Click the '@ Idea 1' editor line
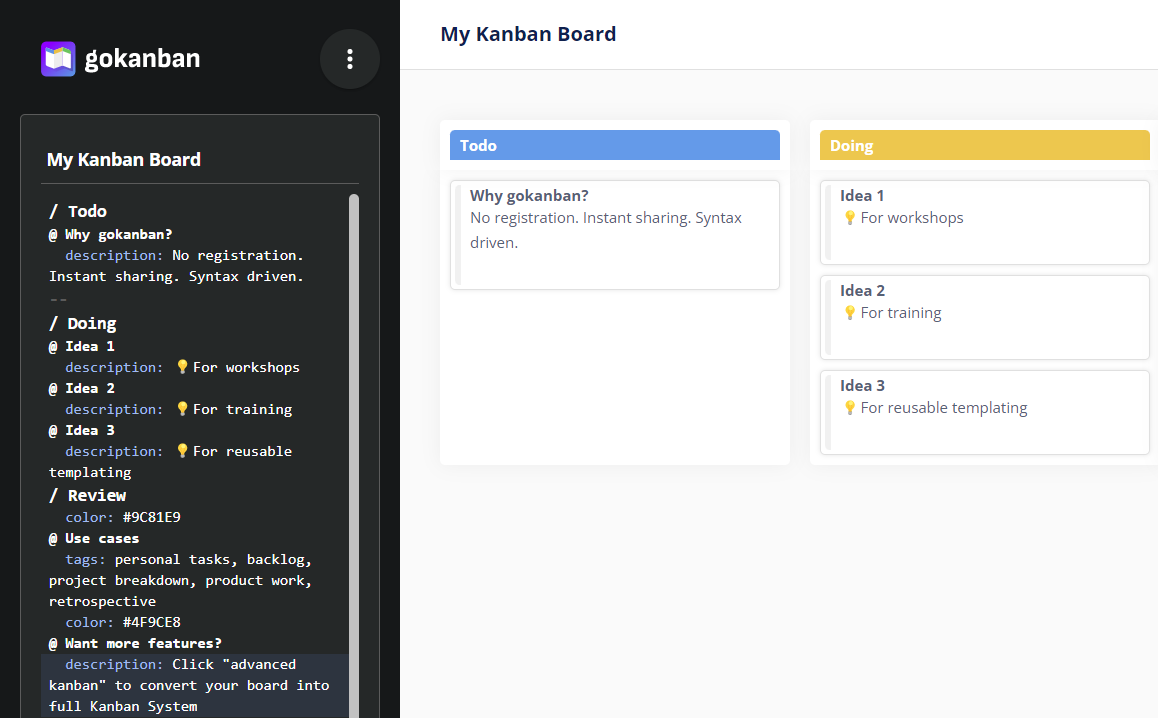This screenshot has height=718, width=1158. (82, 346)
